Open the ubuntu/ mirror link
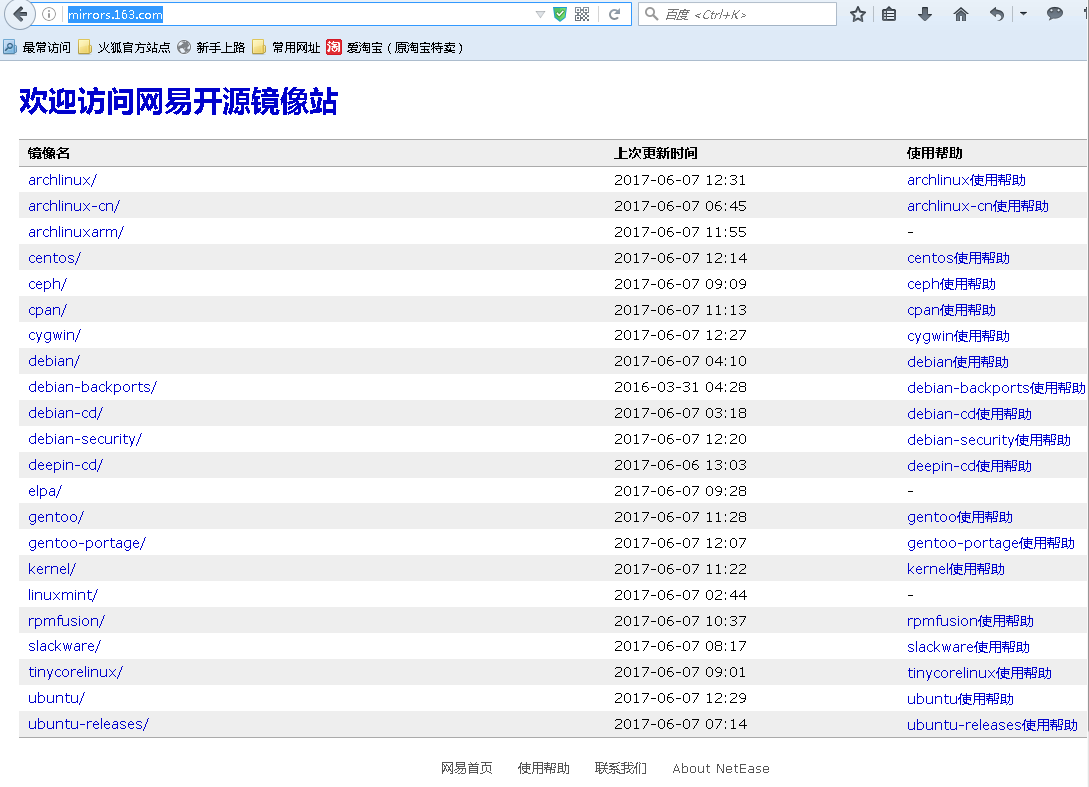 (56, 698)
